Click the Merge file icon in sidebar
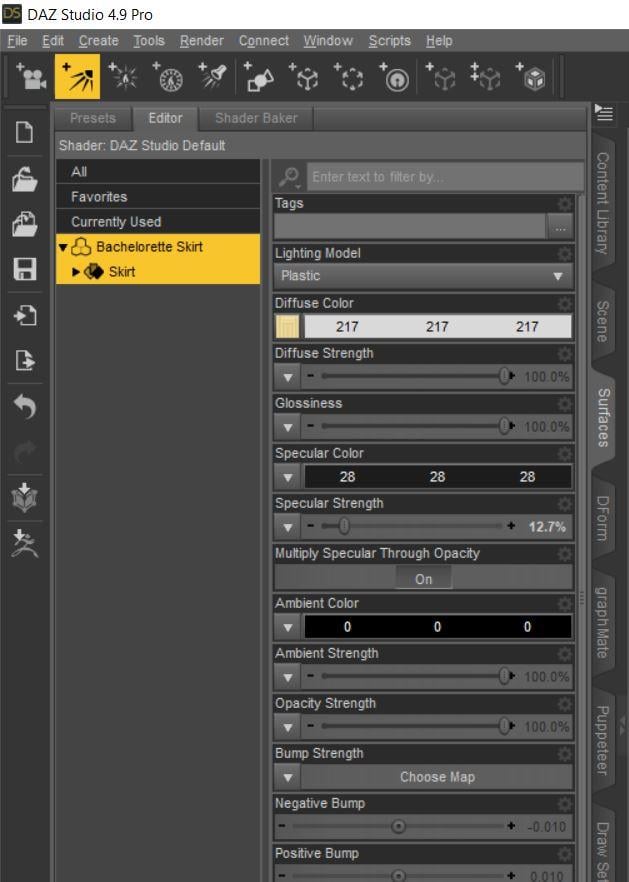Viewport: 629px width, 882px height. (25, 224)
